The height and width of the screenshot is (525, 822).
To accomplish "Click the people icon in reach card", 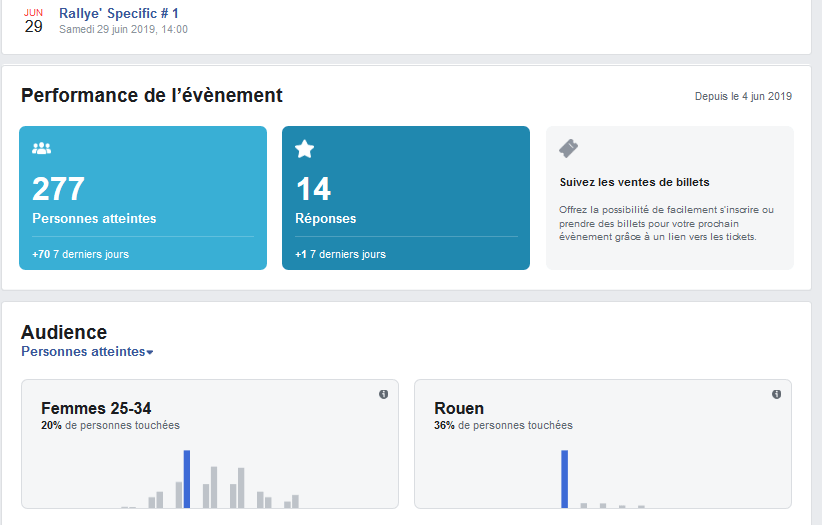I will pos(41,148).
